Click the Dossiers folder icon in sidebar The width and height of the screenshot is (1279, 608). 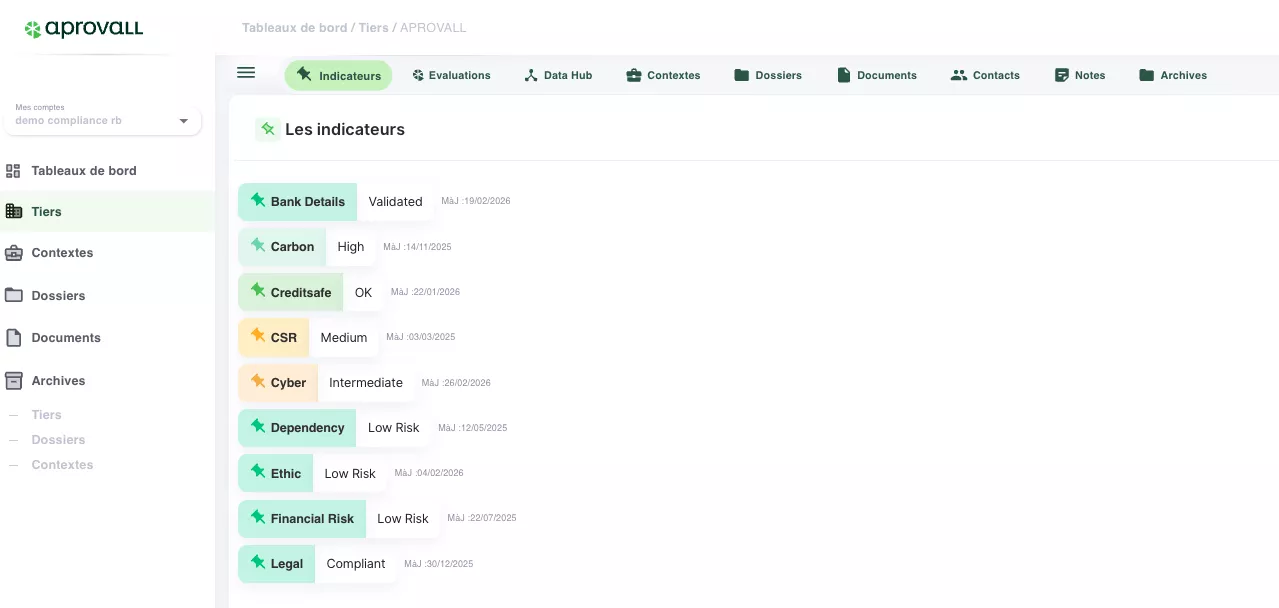tap(13, 295)
